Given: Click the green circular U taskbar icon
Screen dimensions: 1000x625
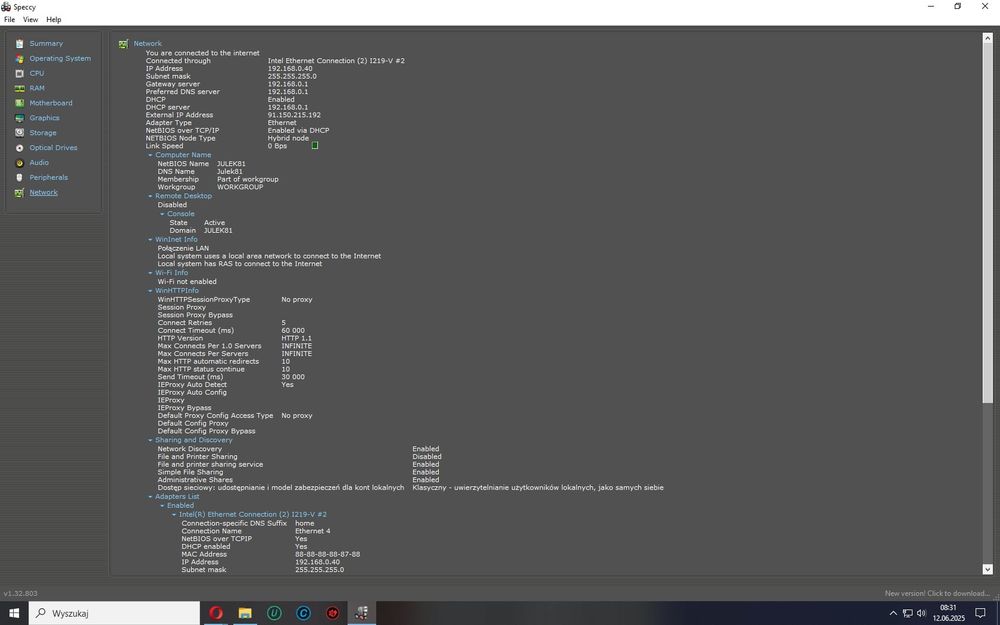Looking at the screenshot, I should tap(274, 613).
